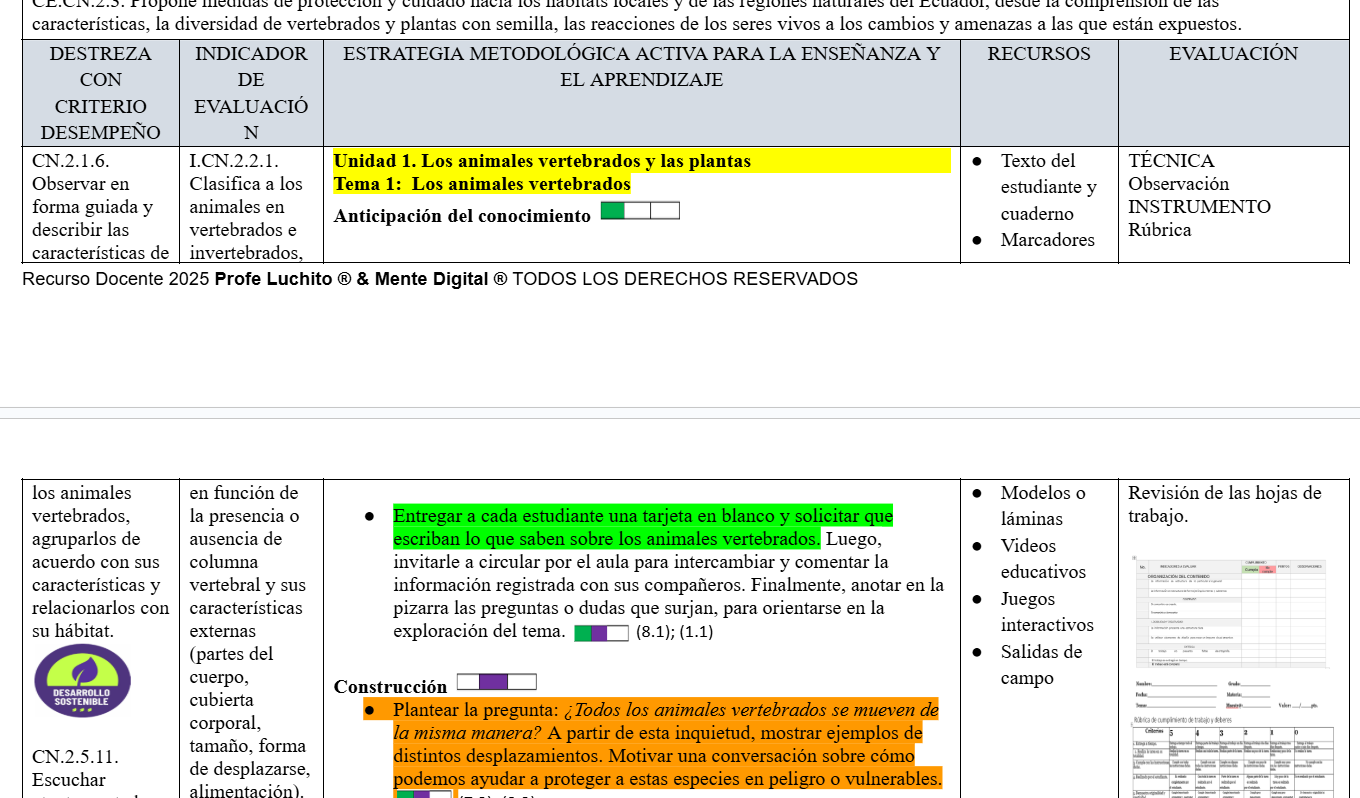Image resolution: width=1360 pixels, height=798 pixels.
Task: Click the yellow 'Unidad 1. Los animales vertebrados' line
Action: click(x=542, y=161)
